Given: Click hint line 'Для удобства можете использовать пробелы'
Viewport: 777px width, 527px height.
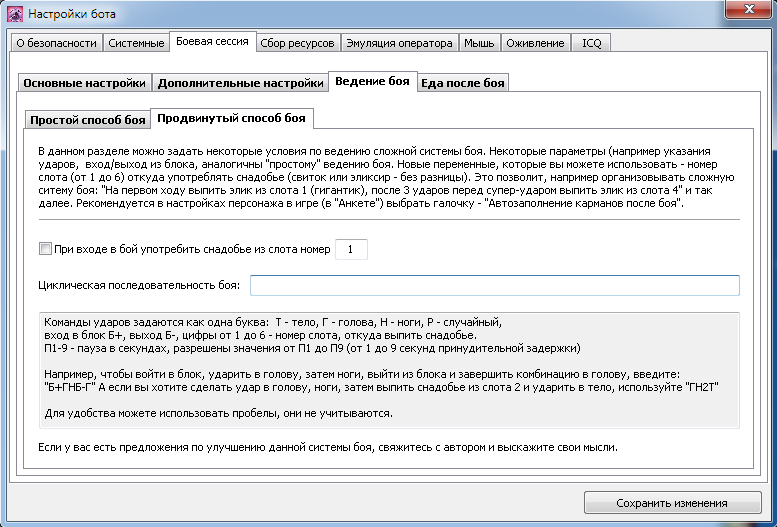Looking at the screenshot, I should 219,413.
